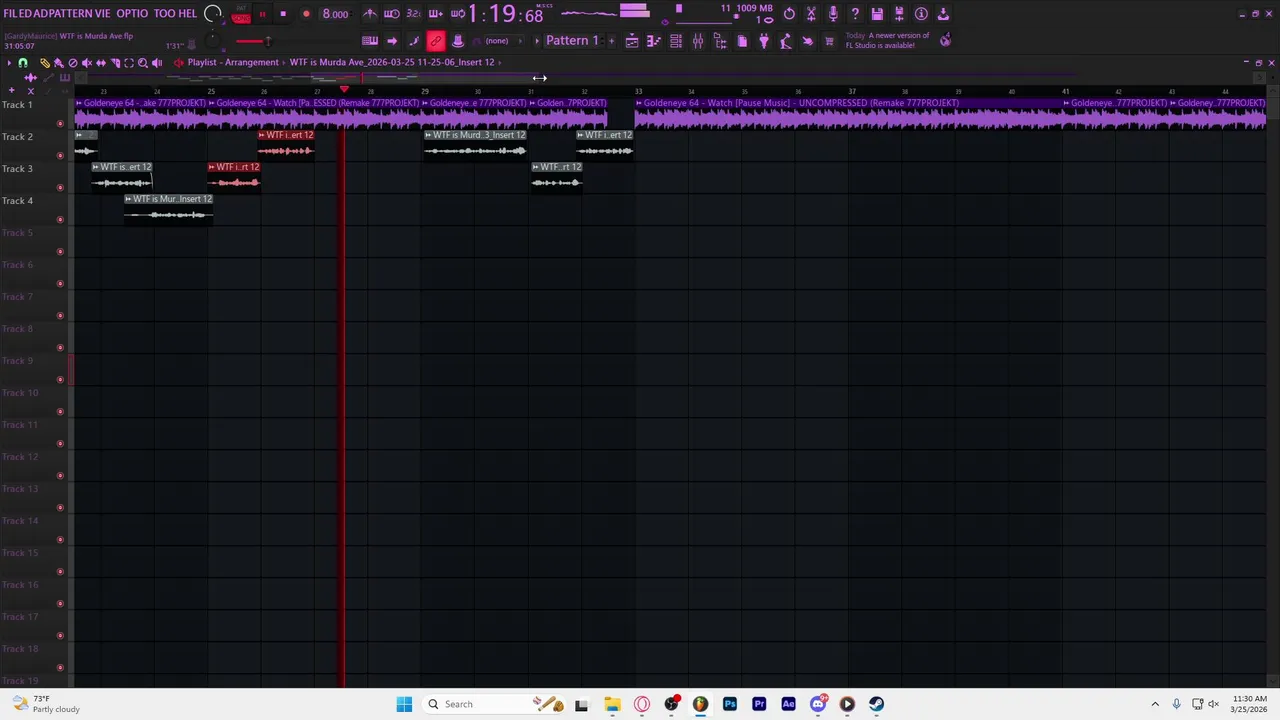Expand arrow after the Insert 12 clip name

[x=500, y=62]
